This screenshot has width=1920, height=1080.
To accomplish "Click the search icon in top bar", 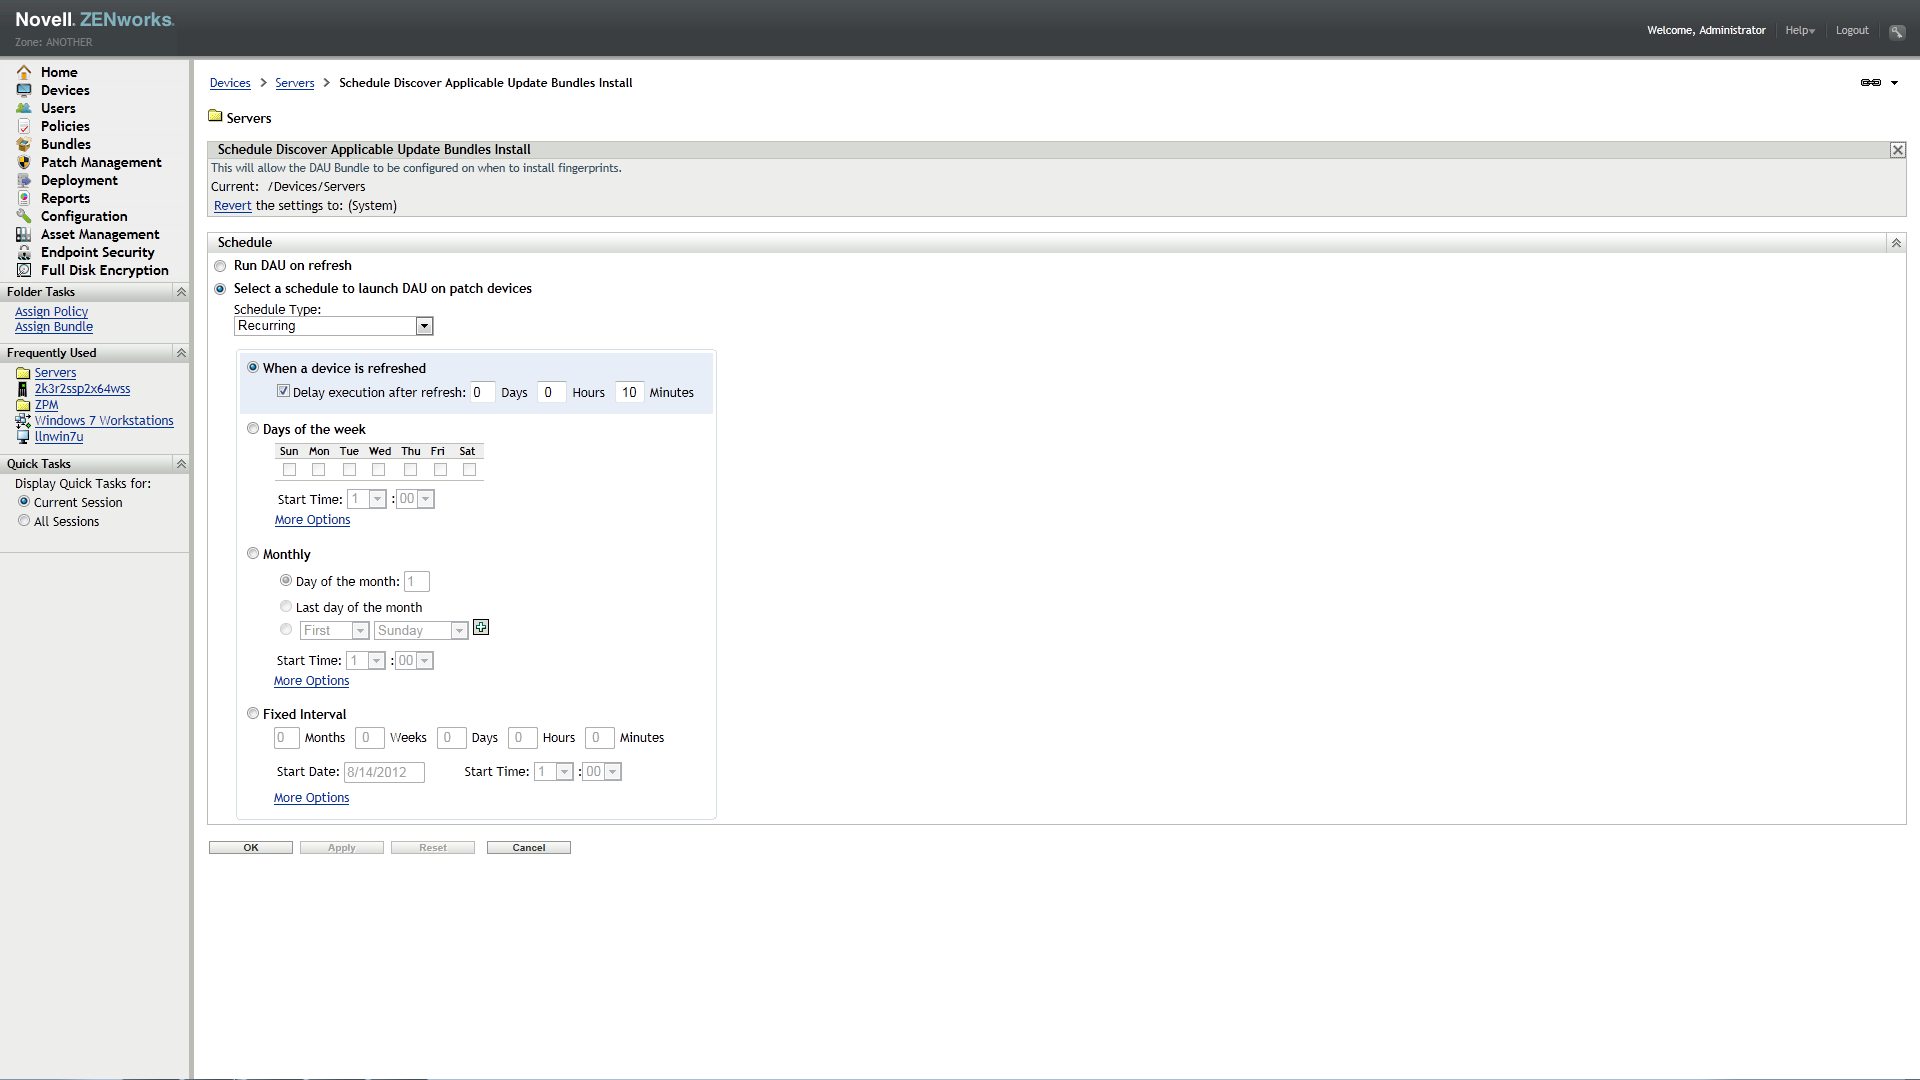I will tap(1897, 31).
